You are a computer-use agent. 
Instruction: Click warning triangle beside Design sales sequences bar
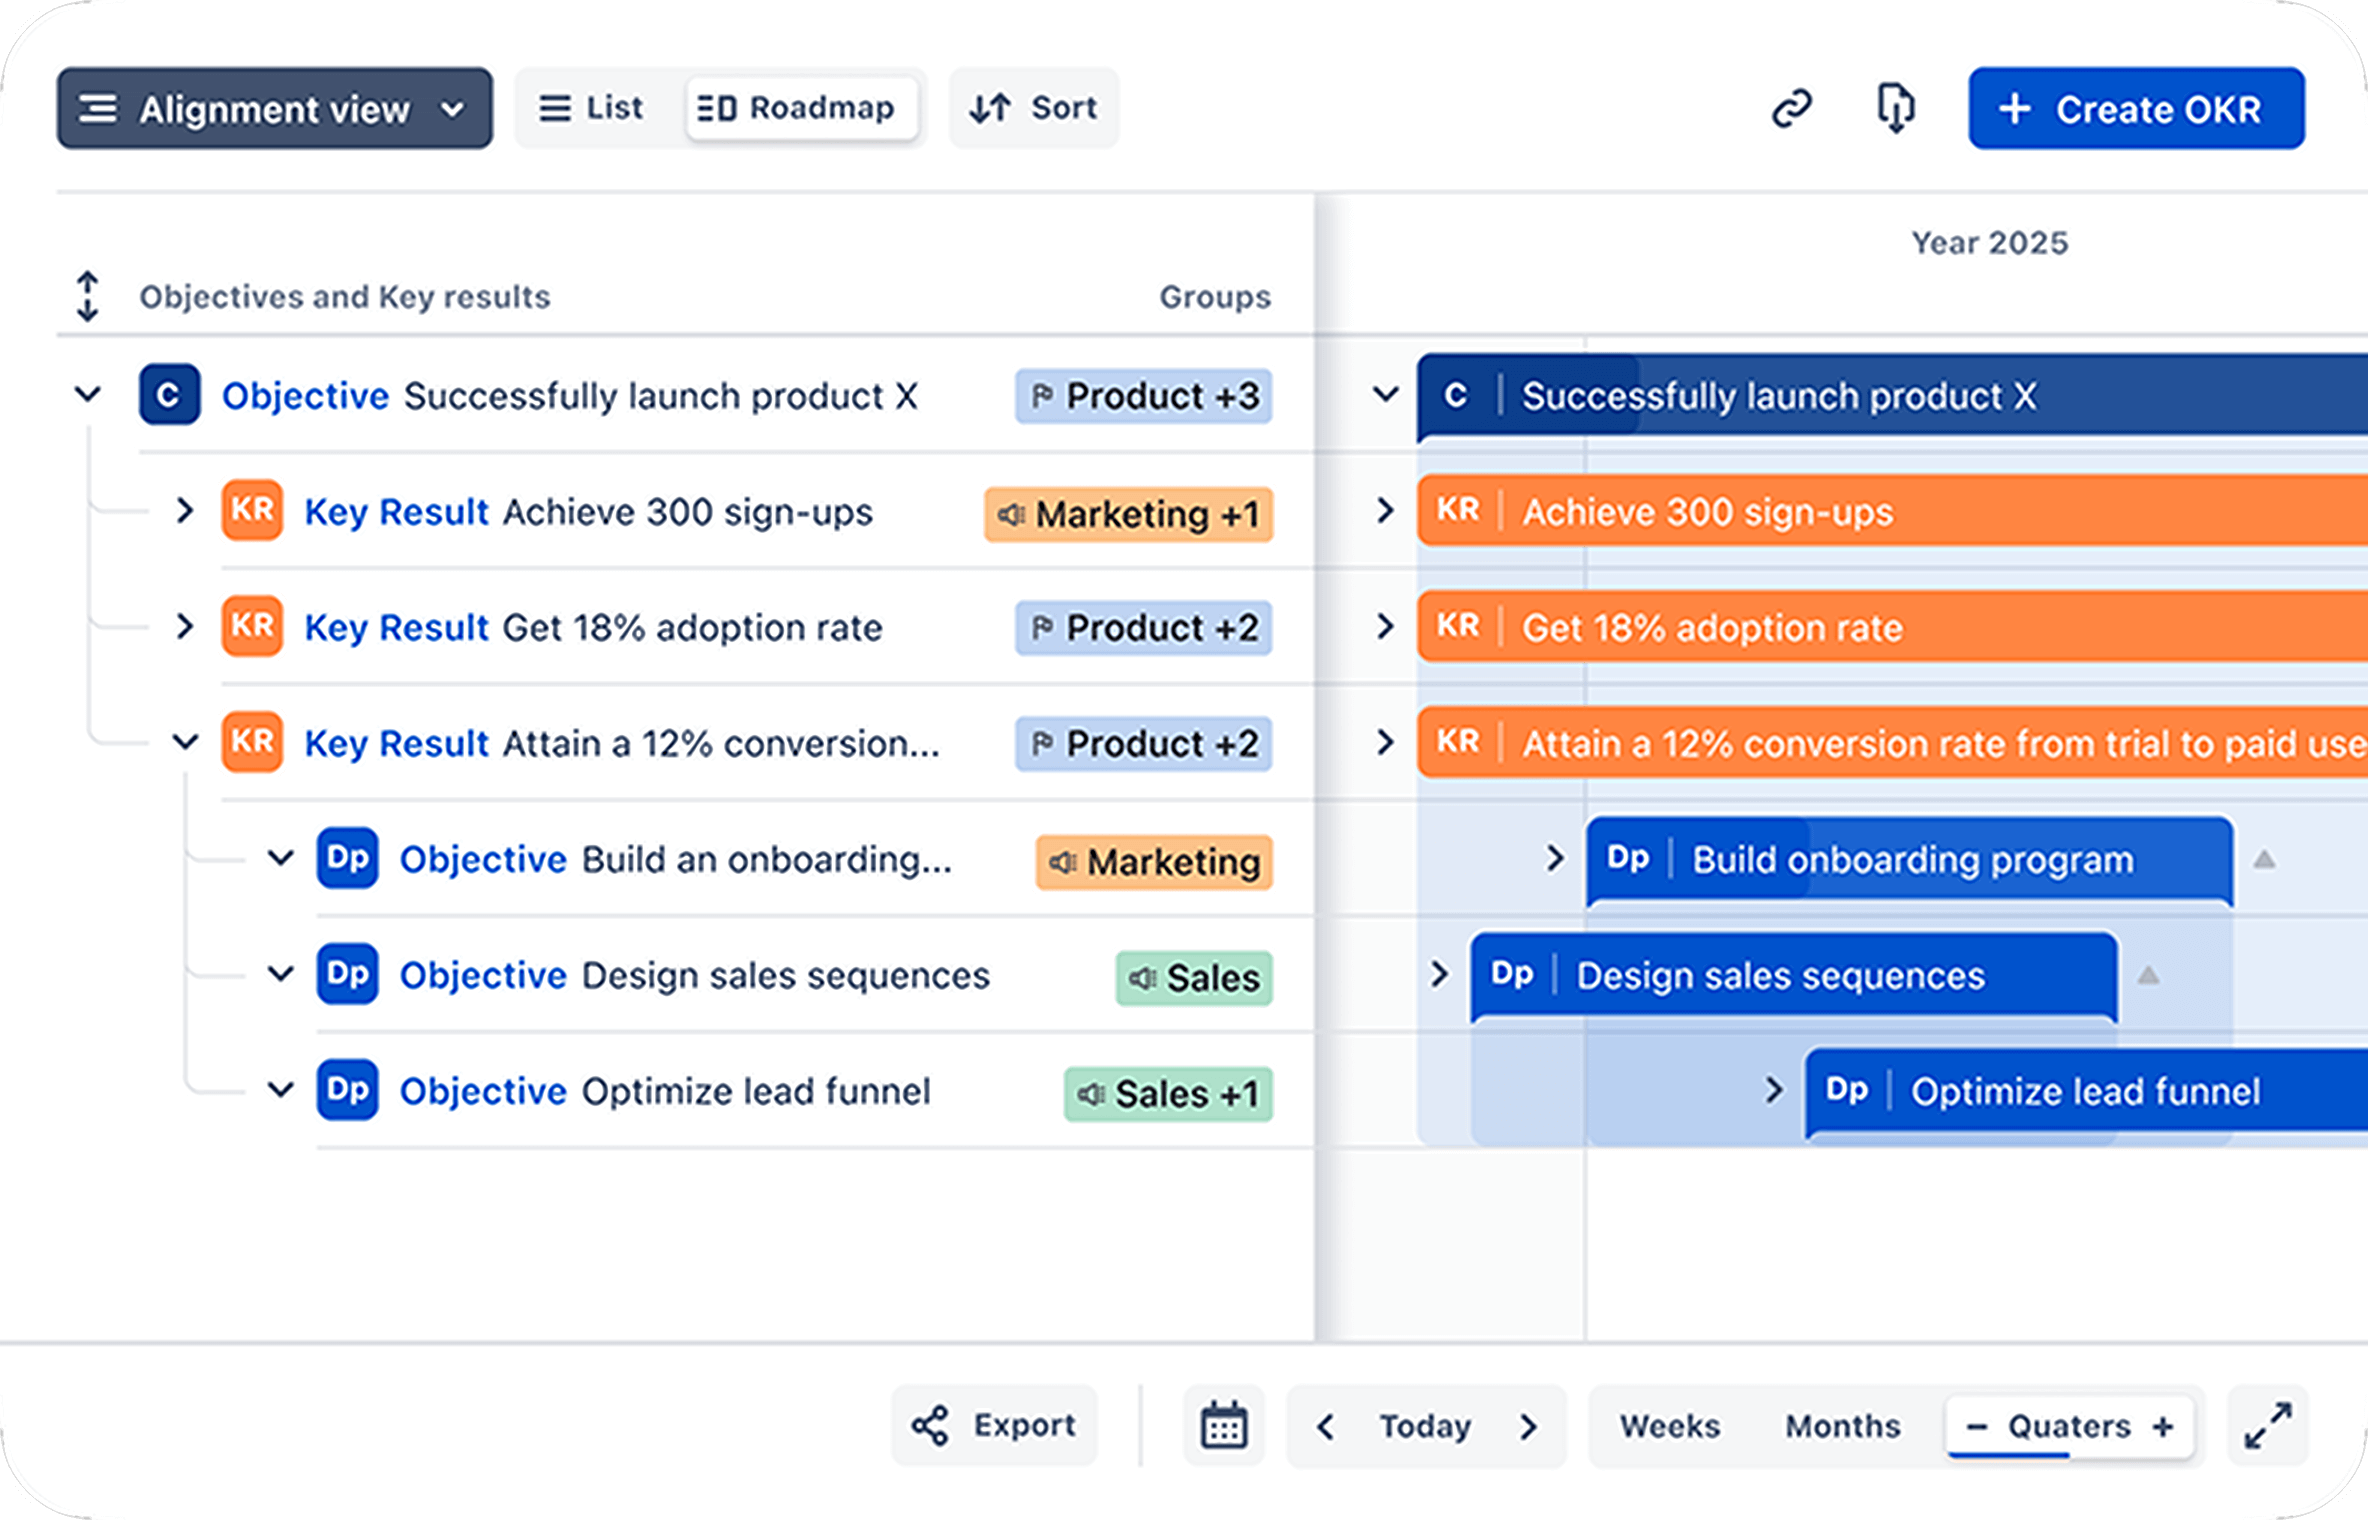pyautogui.click(x=2148, y=975)
